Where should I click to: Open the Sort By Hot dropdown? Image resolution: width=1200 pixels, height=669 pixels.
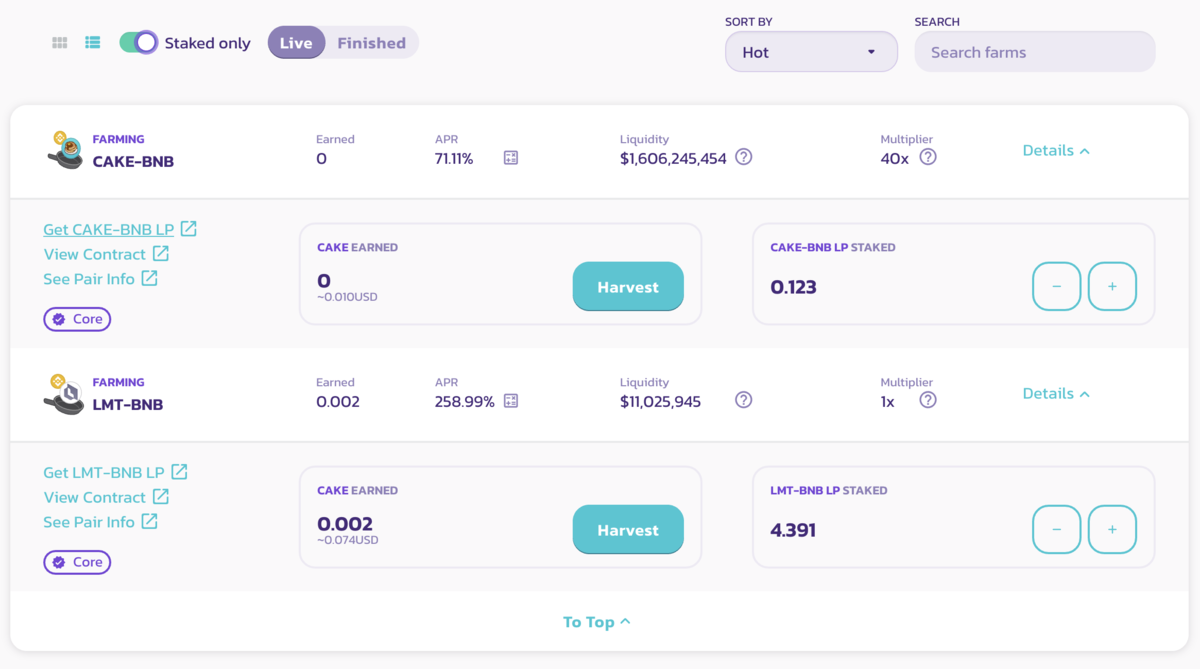coord(811,52)
